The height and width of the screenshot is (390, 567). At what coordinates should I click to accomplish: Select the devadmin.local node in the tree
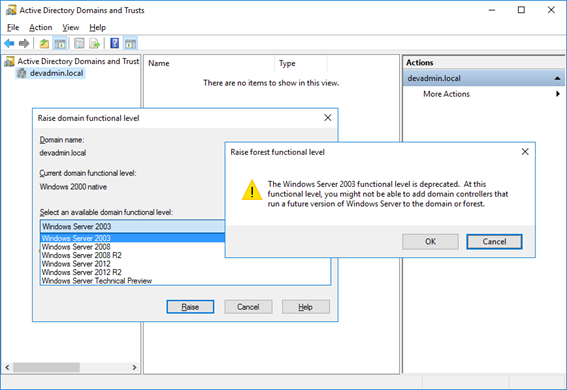point(56,73)
